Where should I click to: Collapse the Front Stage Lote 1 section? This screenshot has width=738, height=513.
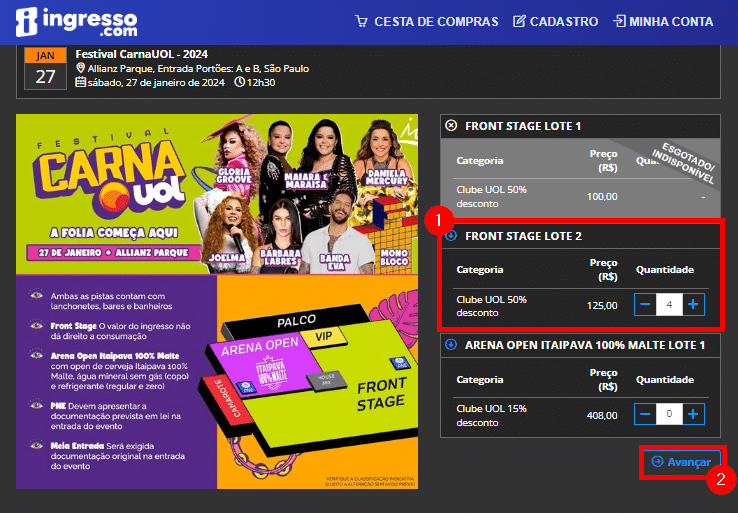pos(451,126)
